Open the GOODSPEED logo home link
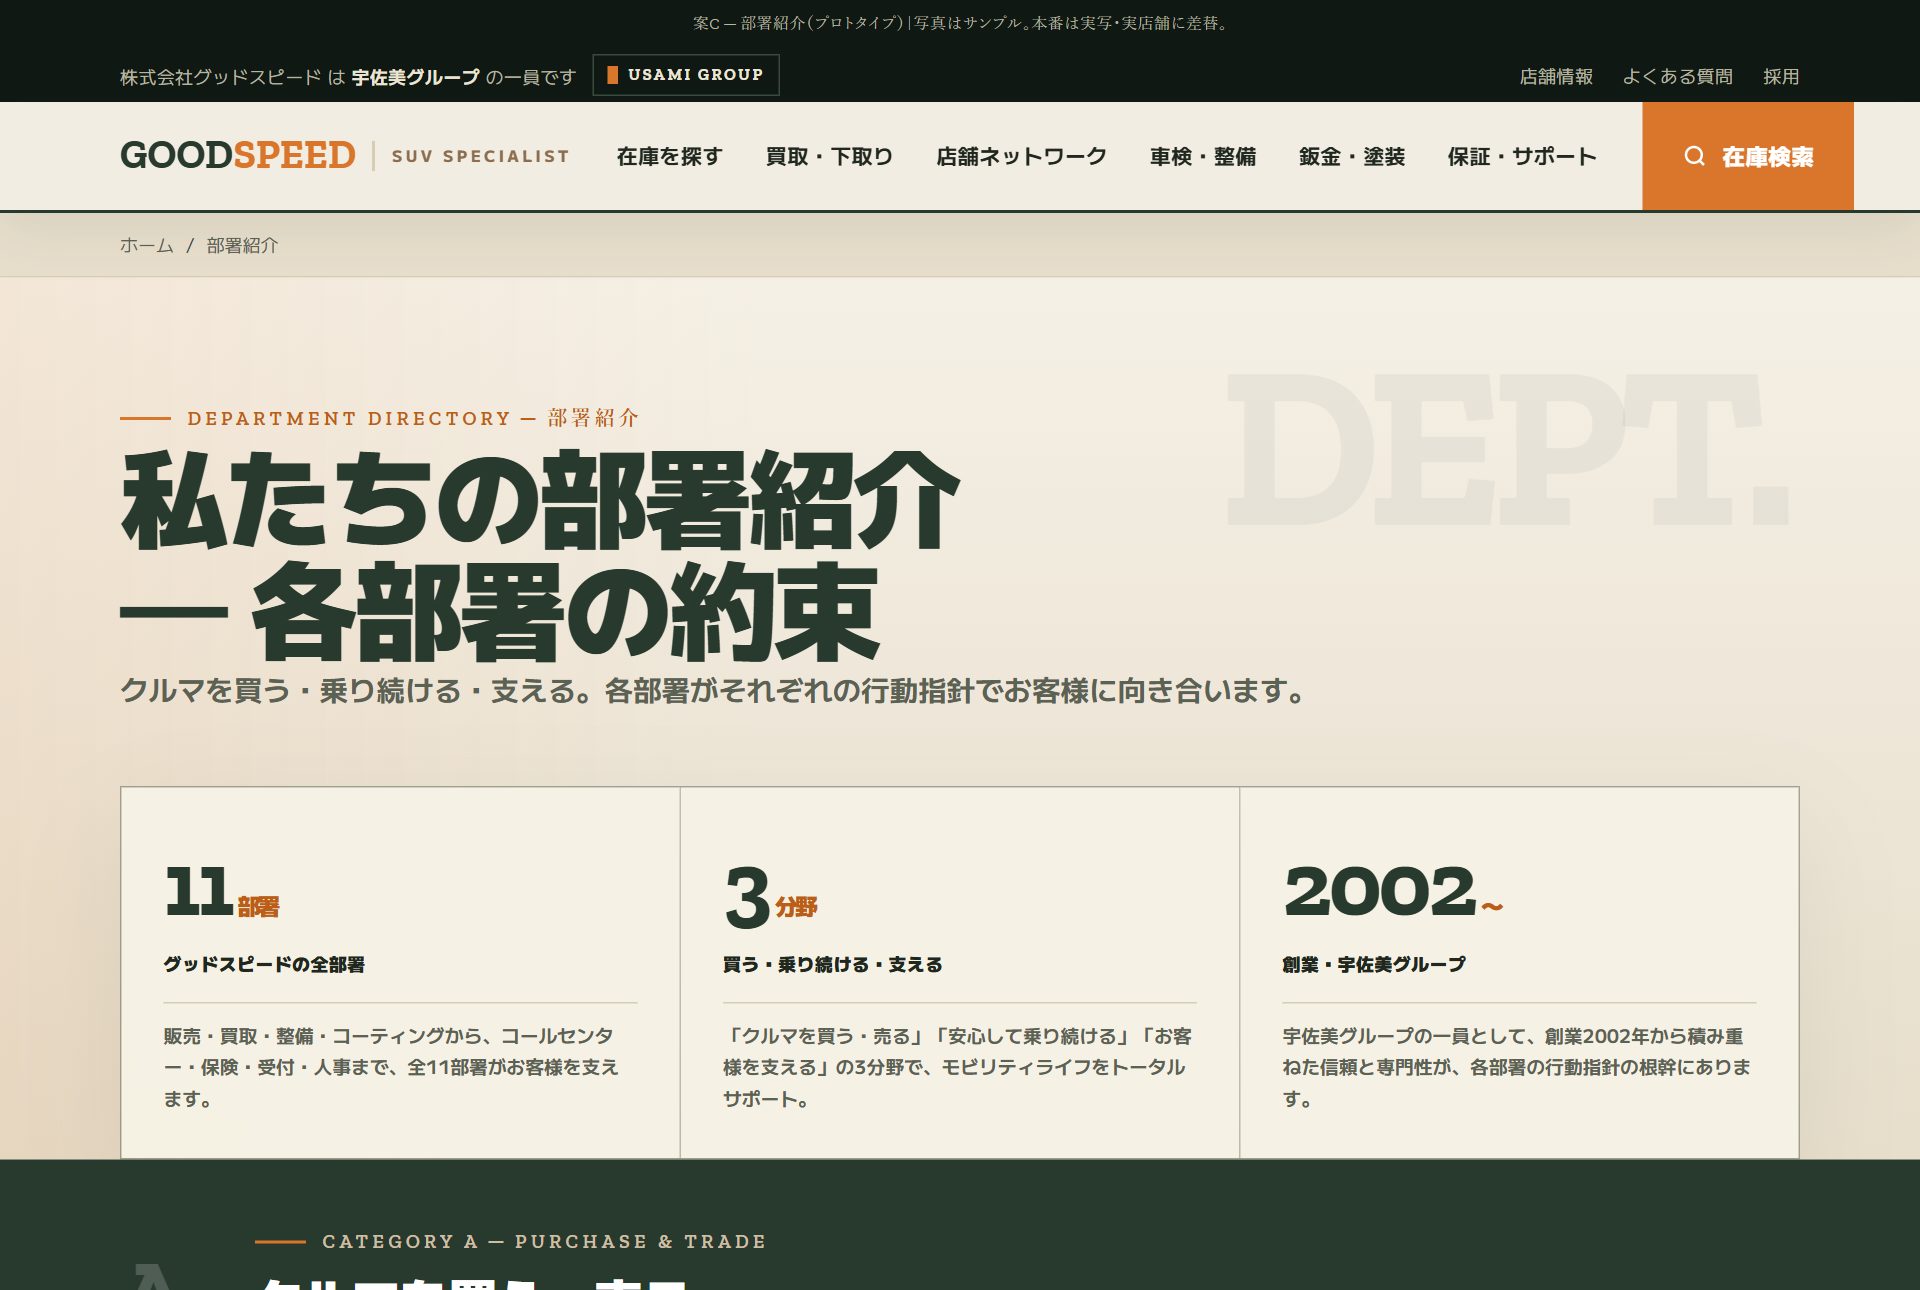The height and width of the screenshot is (1290, 1920). (238, 156)
